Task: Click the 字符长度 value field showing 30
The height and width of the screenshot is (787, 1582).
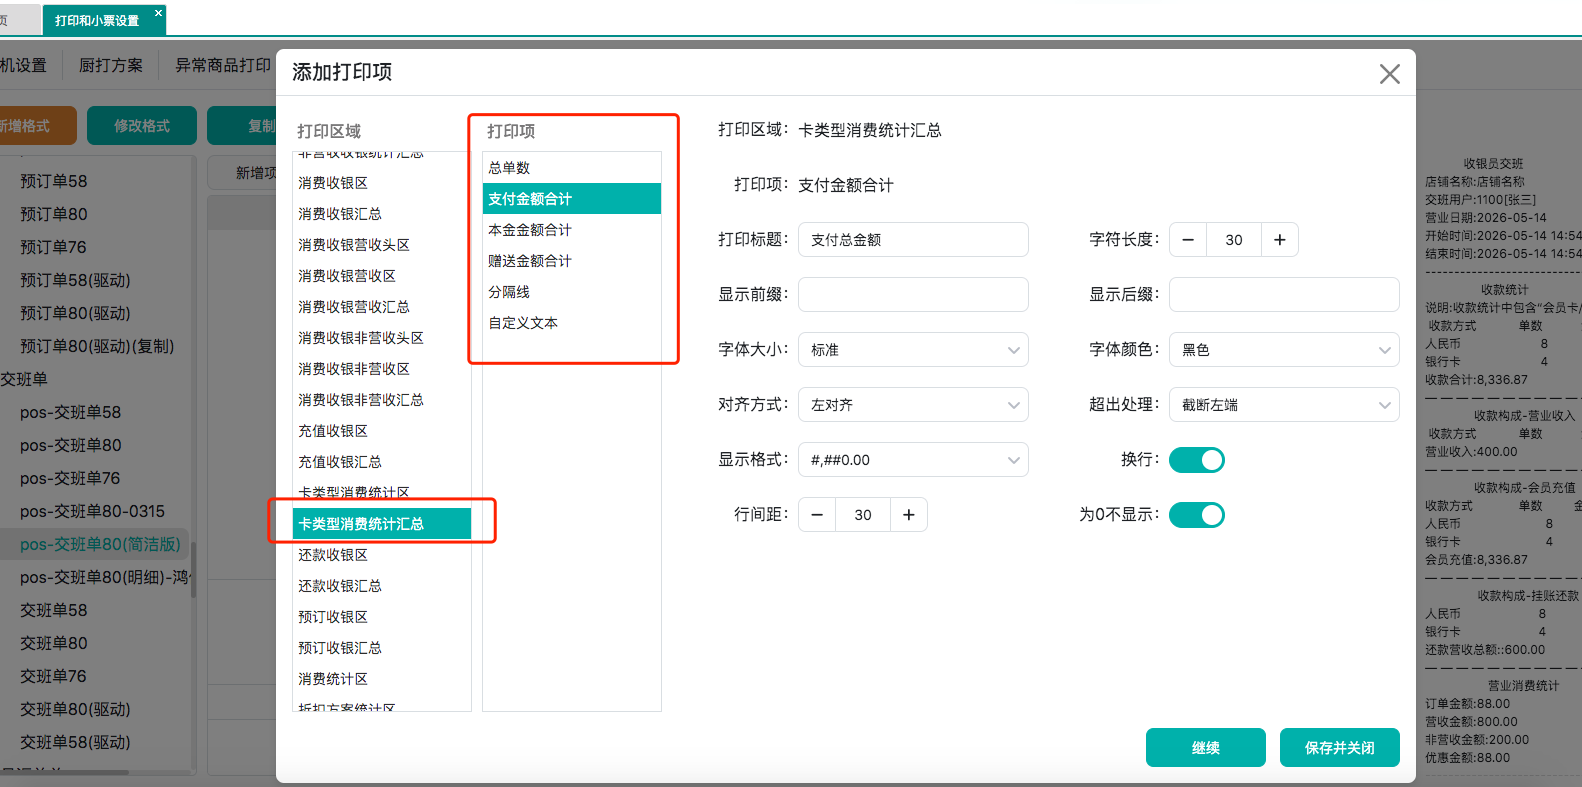Action: pos(1234,240)
